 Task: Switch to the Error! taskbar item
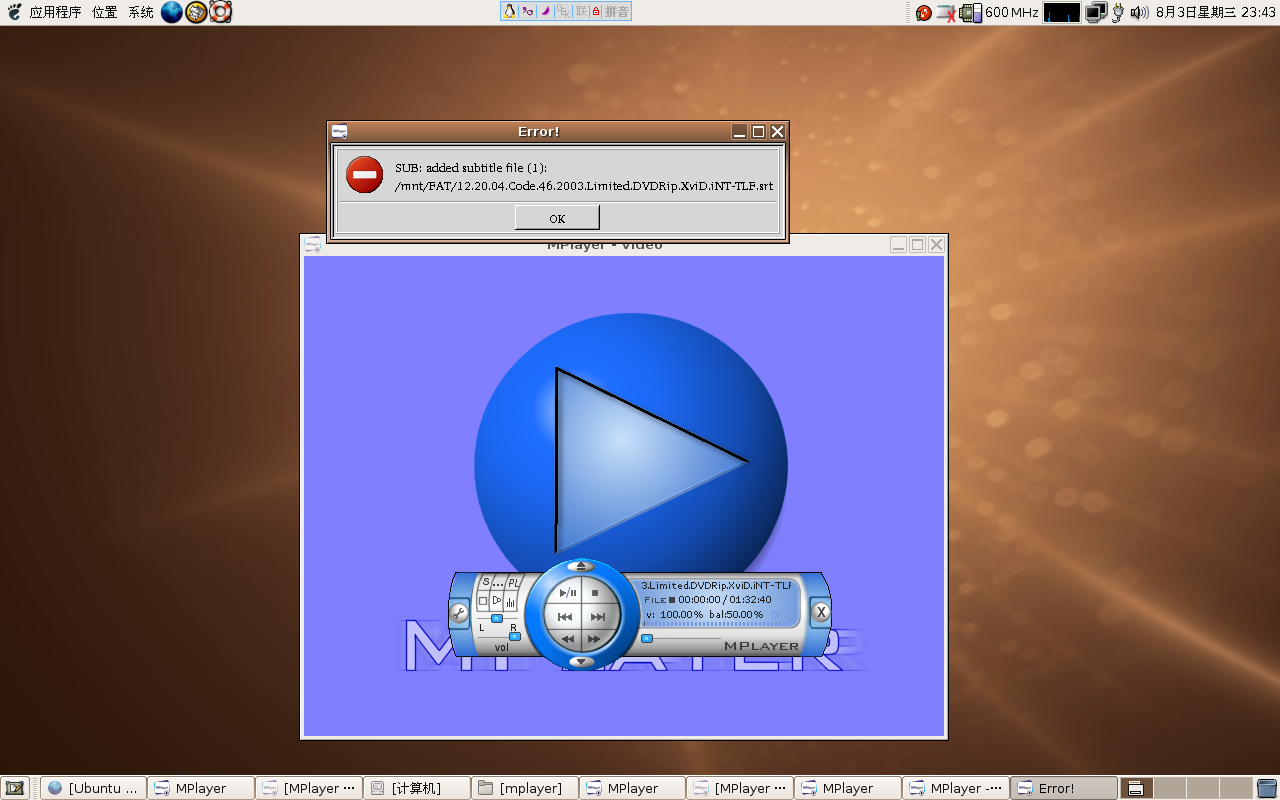click(1064, 788)
